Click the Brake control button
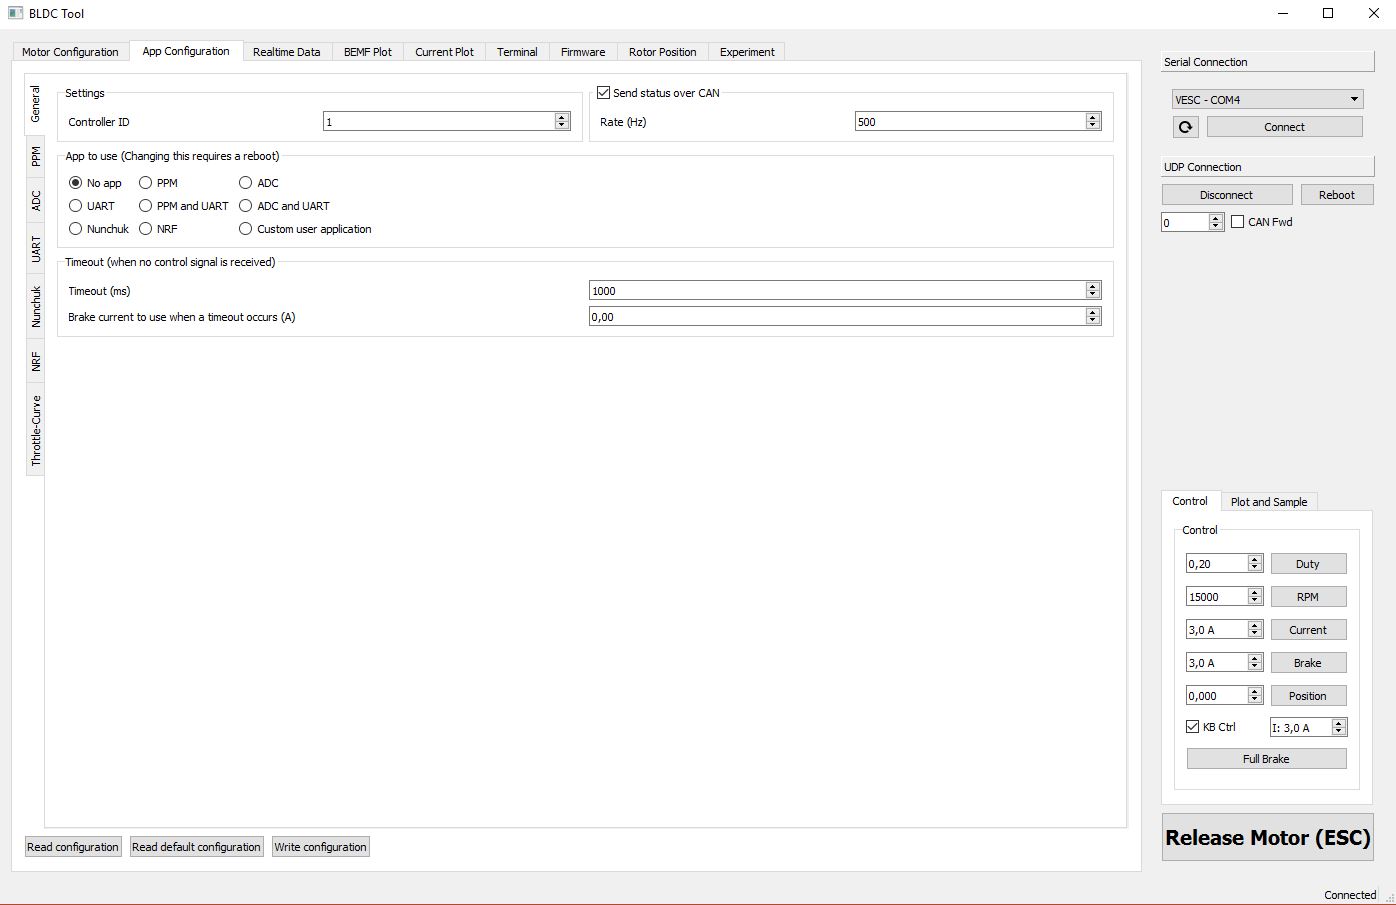This screenshot has width=1396, height=905. (1308, 663)
